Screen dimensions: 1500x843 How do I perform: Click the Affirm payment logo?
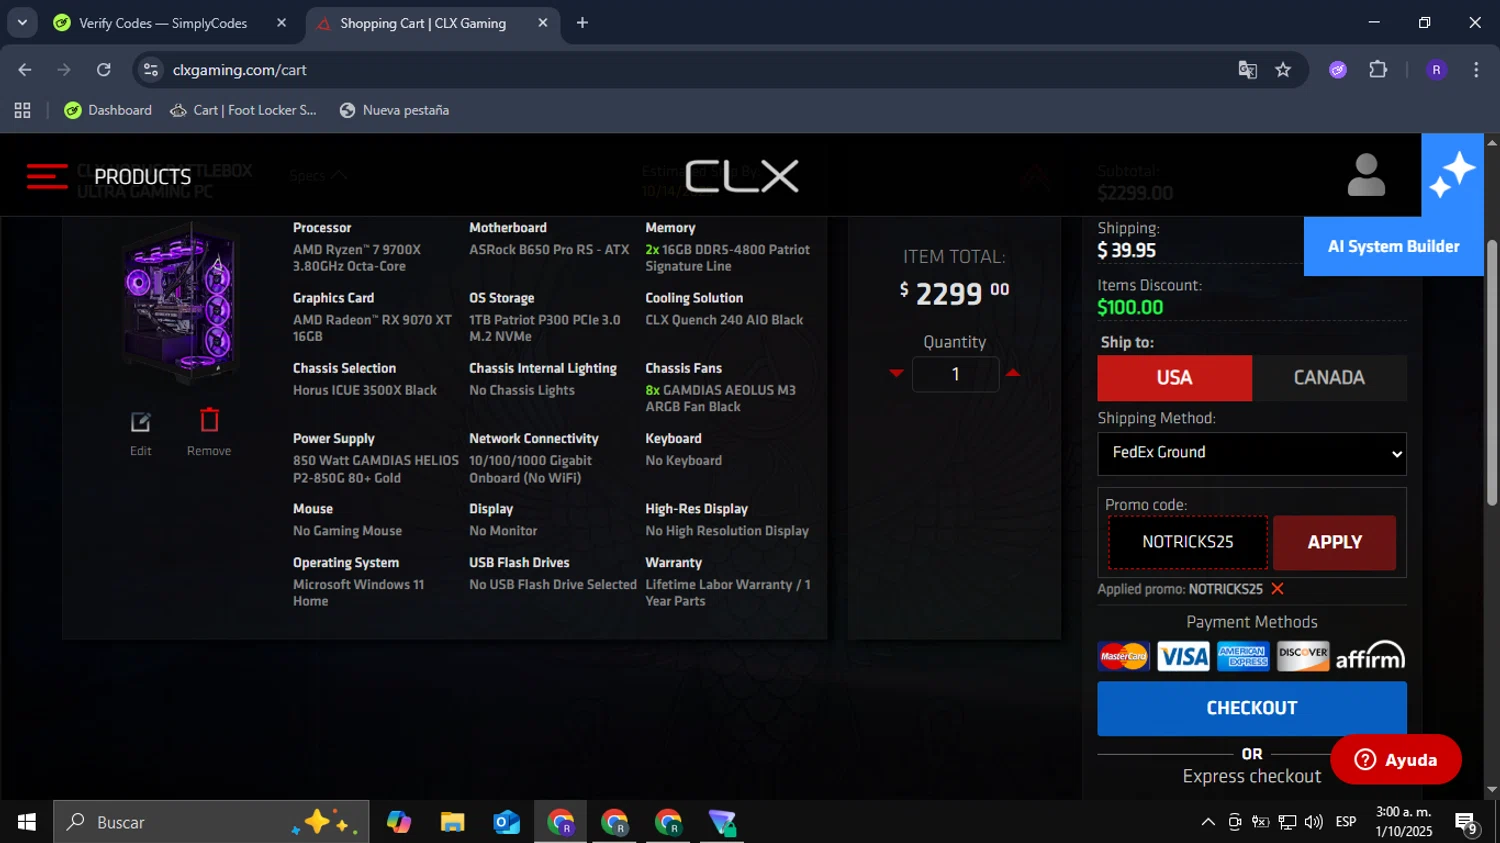pos(1370,655)
